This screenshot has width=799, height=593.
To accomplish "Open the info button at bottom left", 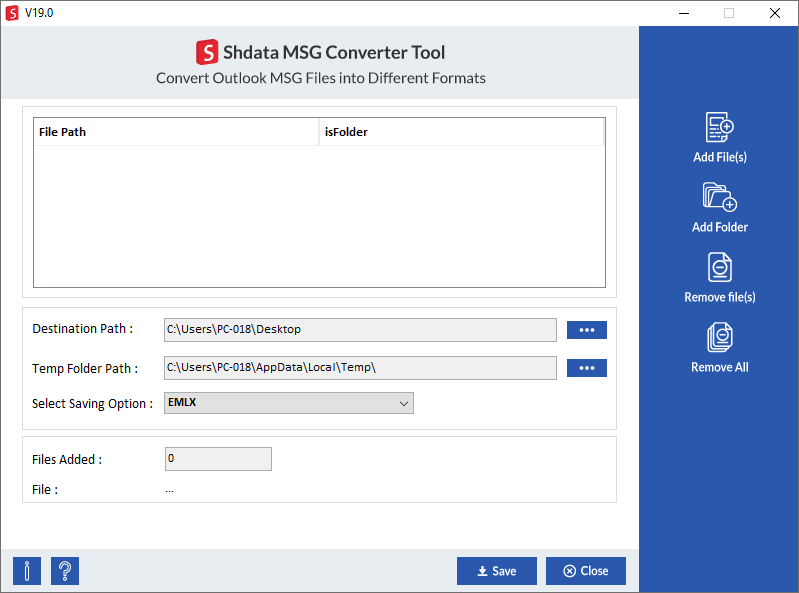I will click(x=26, y=571).
